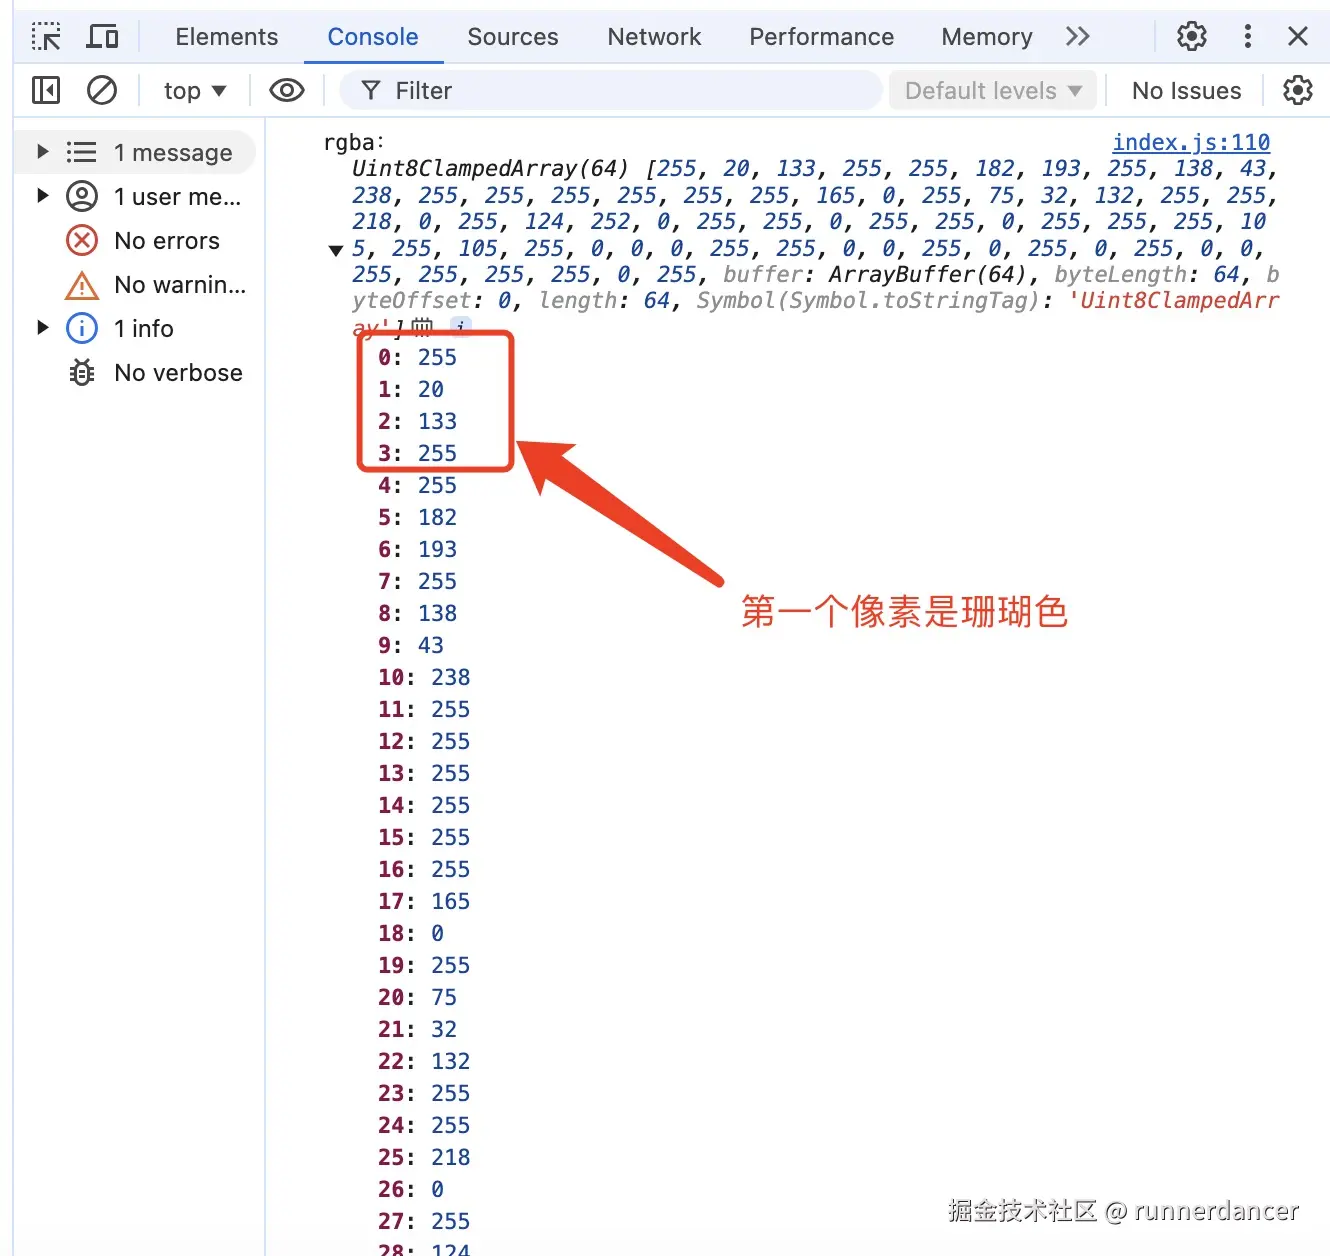The width and height of the screenshot is (1330, 1256).
Task: Click the '25: 218' array entry
Action: pyautogui.click(x=424, y=1157)
